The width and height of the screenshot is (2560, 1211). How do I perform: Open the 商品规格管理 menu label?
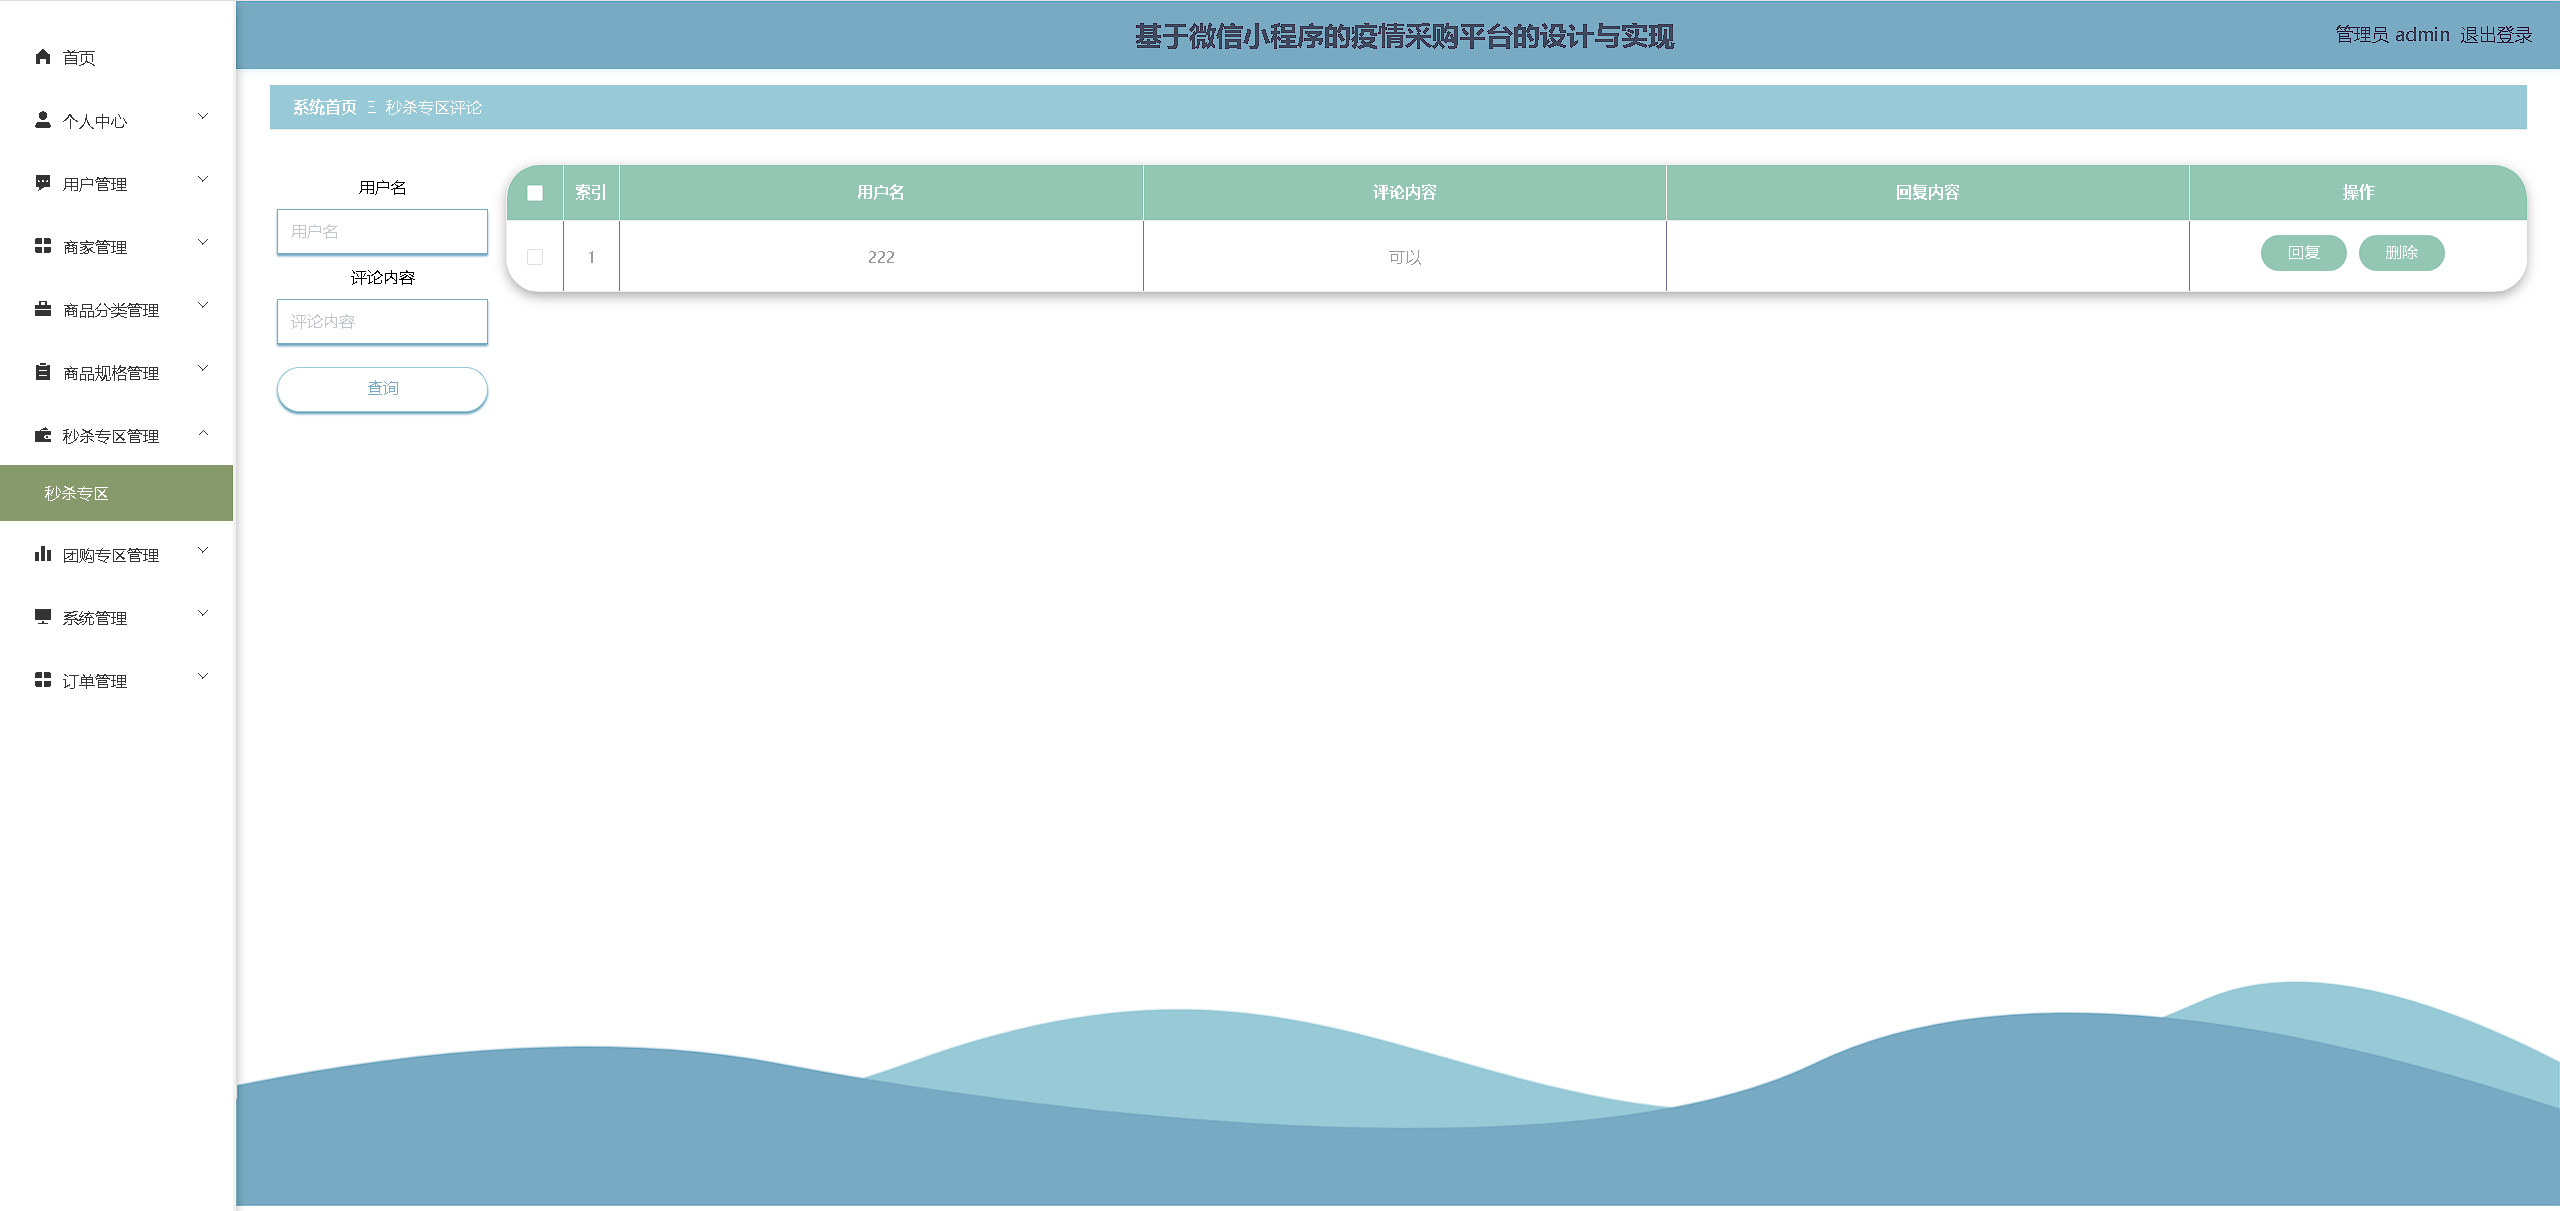[x=111, y=373]
